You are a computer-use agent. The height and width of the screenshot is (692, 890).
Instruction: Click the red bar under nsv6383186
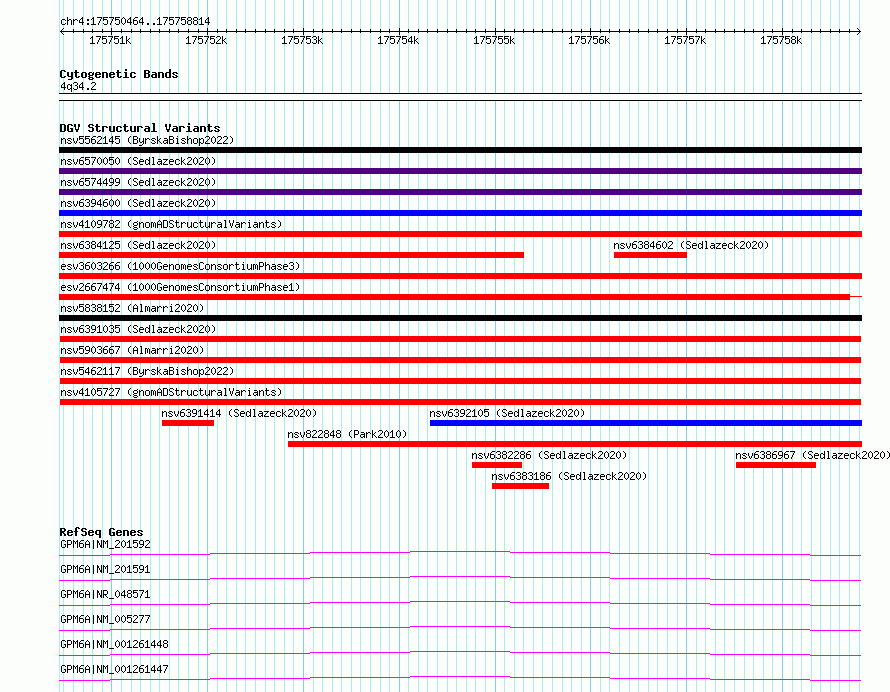(520, 486)
